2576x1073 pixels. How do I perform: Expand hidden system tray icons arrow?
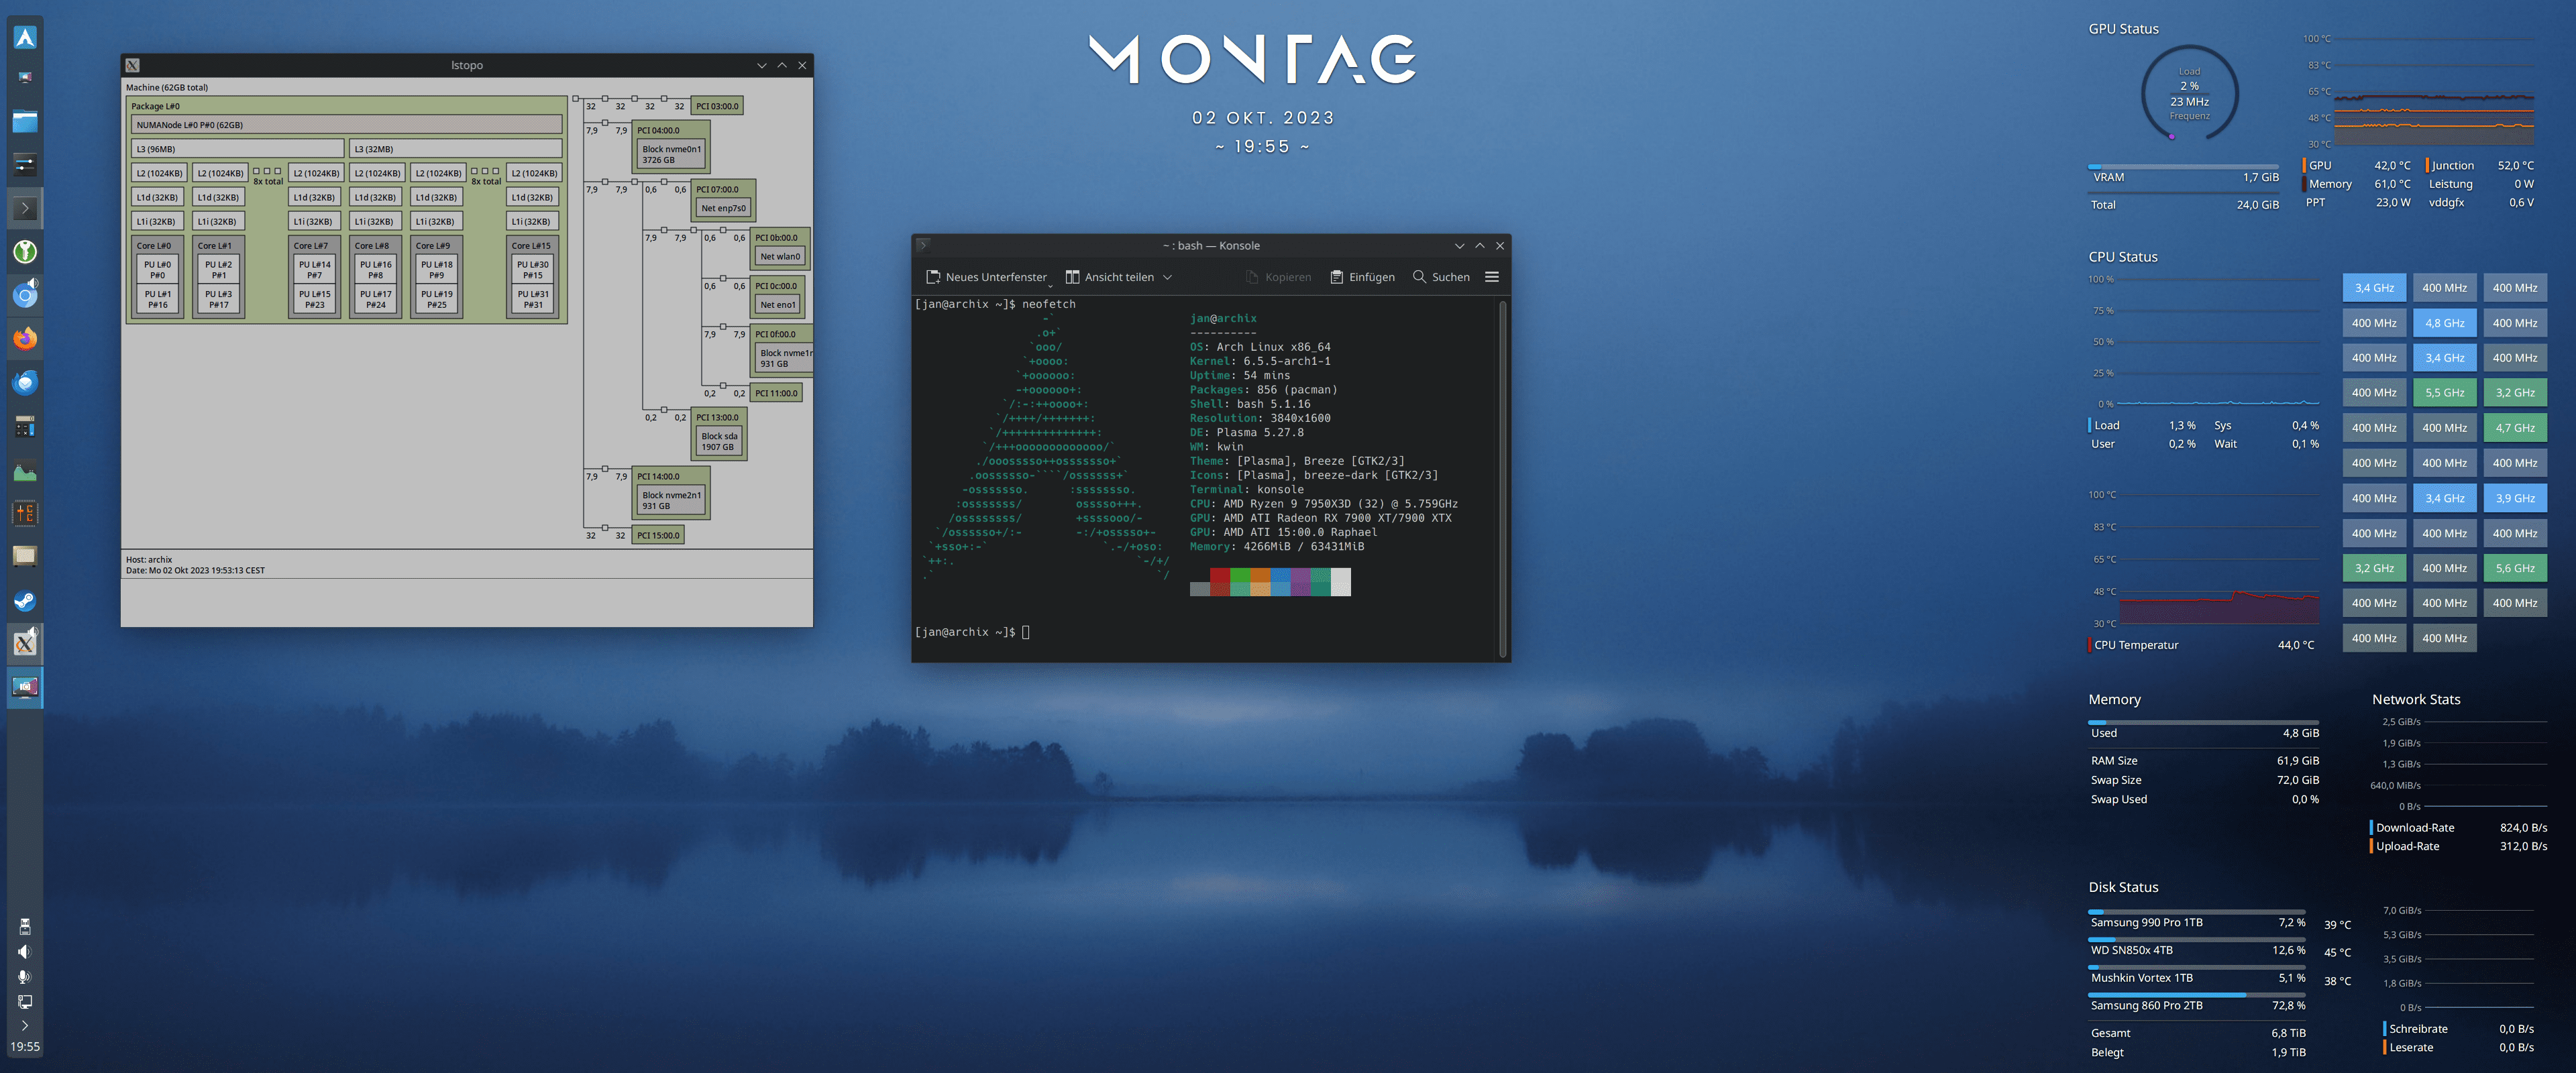25,1025
